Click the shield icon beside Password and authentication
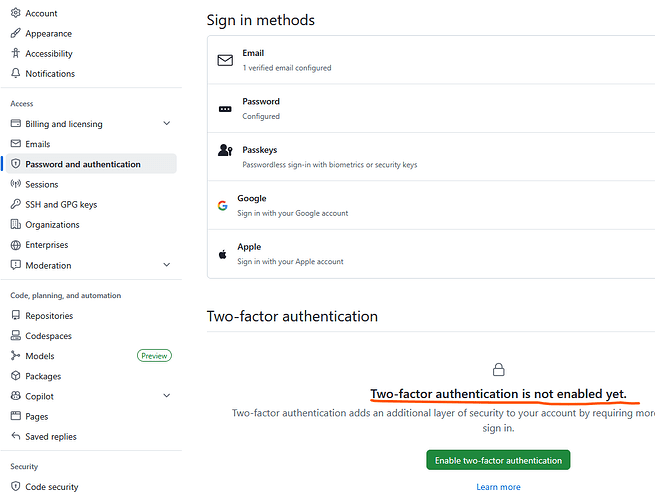The height and width of the screenshot is (500, 655). point(15,164)
